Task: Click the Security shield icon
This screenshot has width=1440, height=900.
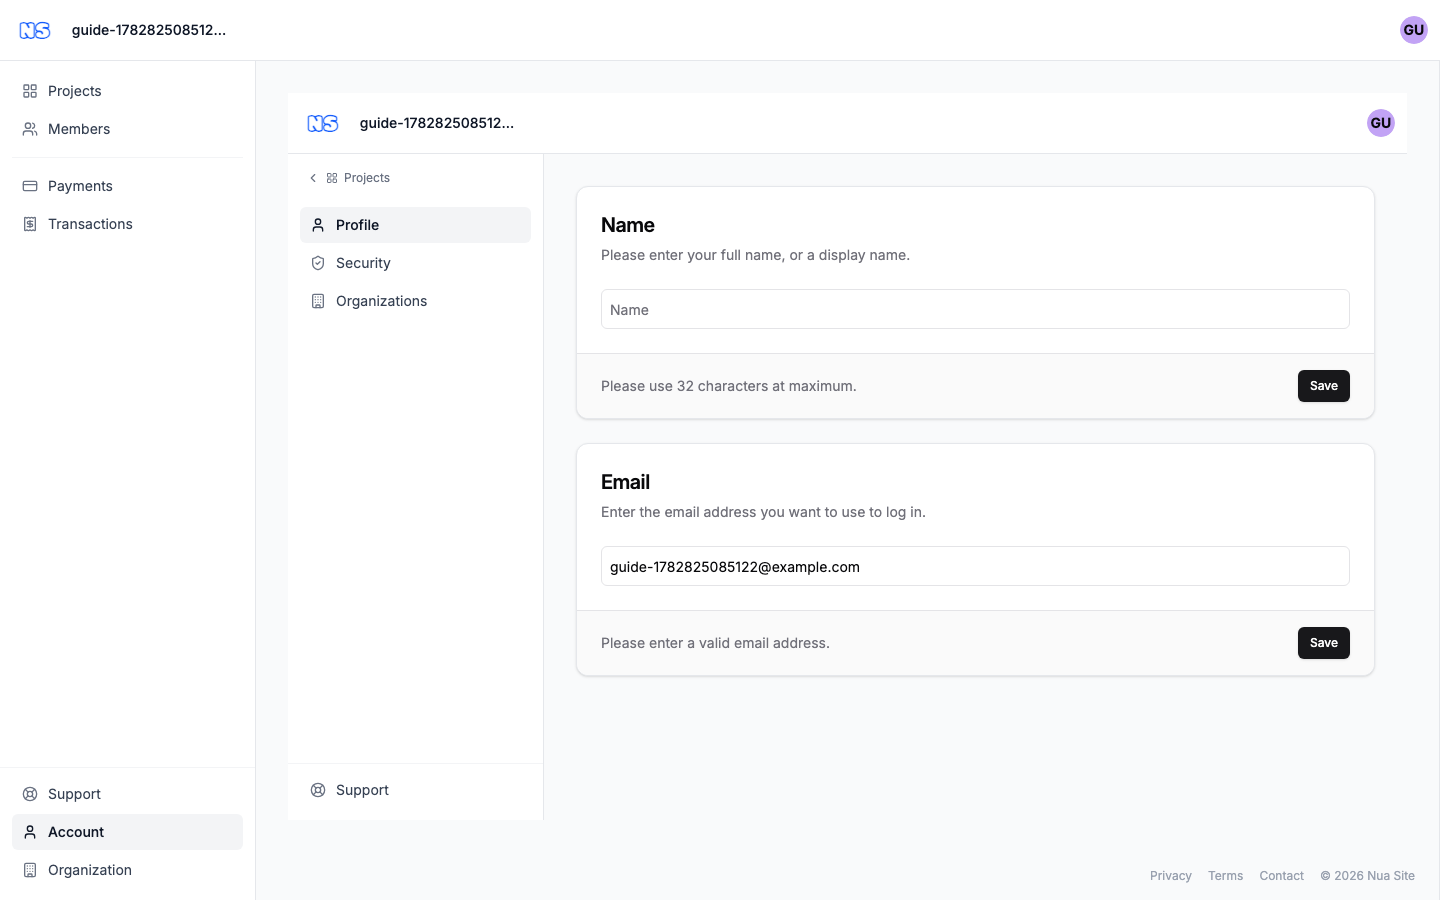Action: (318, 263)
